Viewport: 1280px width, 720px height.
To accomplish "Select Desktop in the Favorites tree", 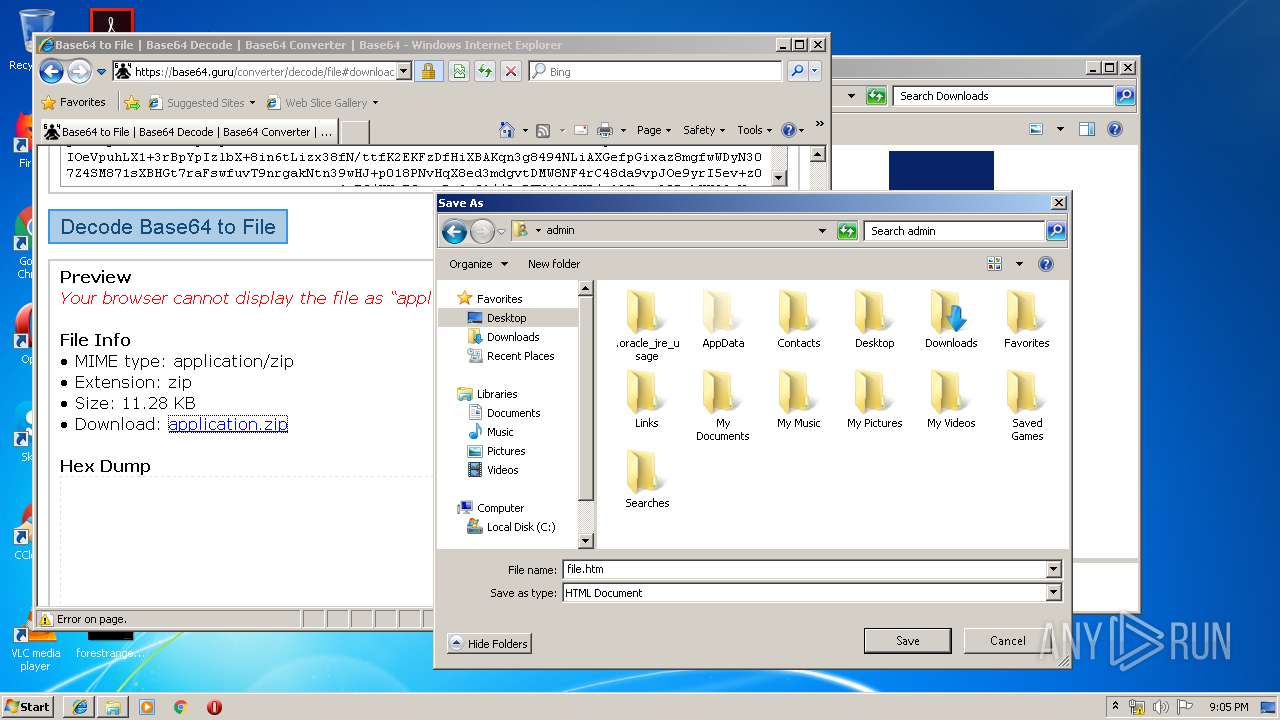I will coord(507,318).
